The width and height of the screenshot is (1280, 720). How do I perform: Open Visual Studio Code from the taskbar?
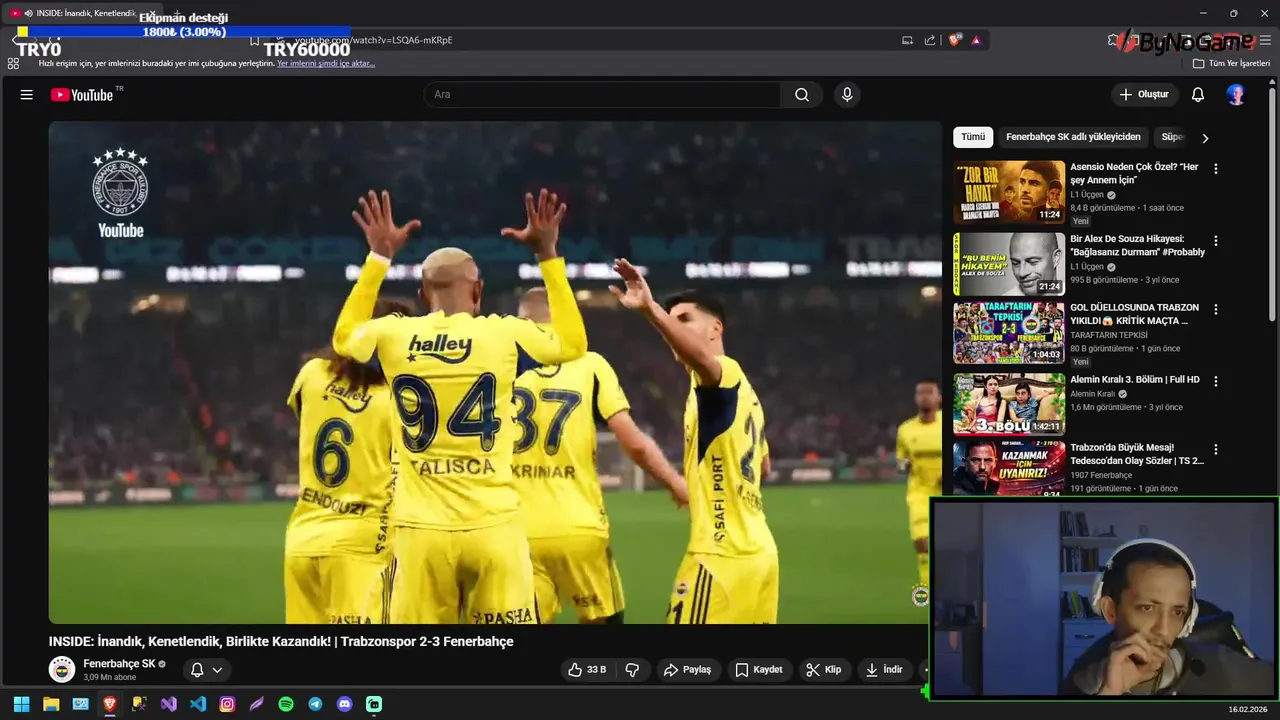coord(198,704)
